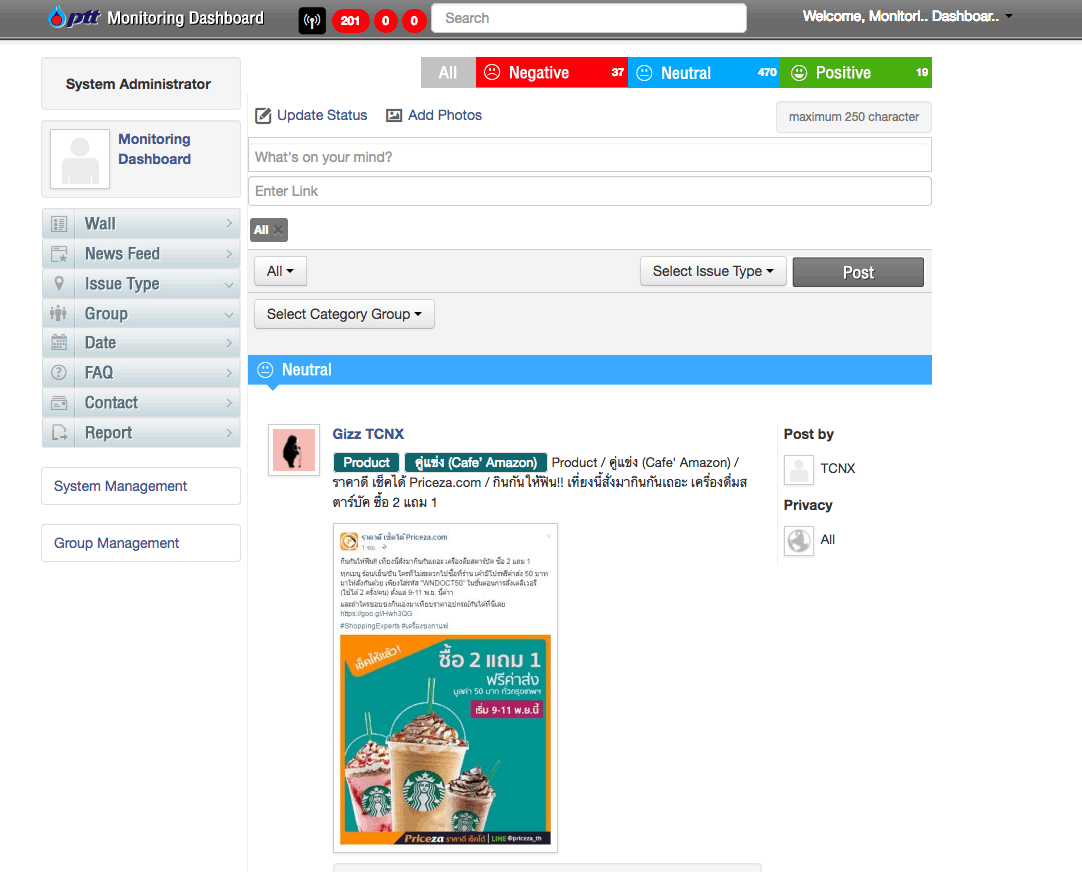Viewport: 1082px width, 872px height.
Task: Click the Cafe' Amazon competitor tag label
Action: (475, 462)
